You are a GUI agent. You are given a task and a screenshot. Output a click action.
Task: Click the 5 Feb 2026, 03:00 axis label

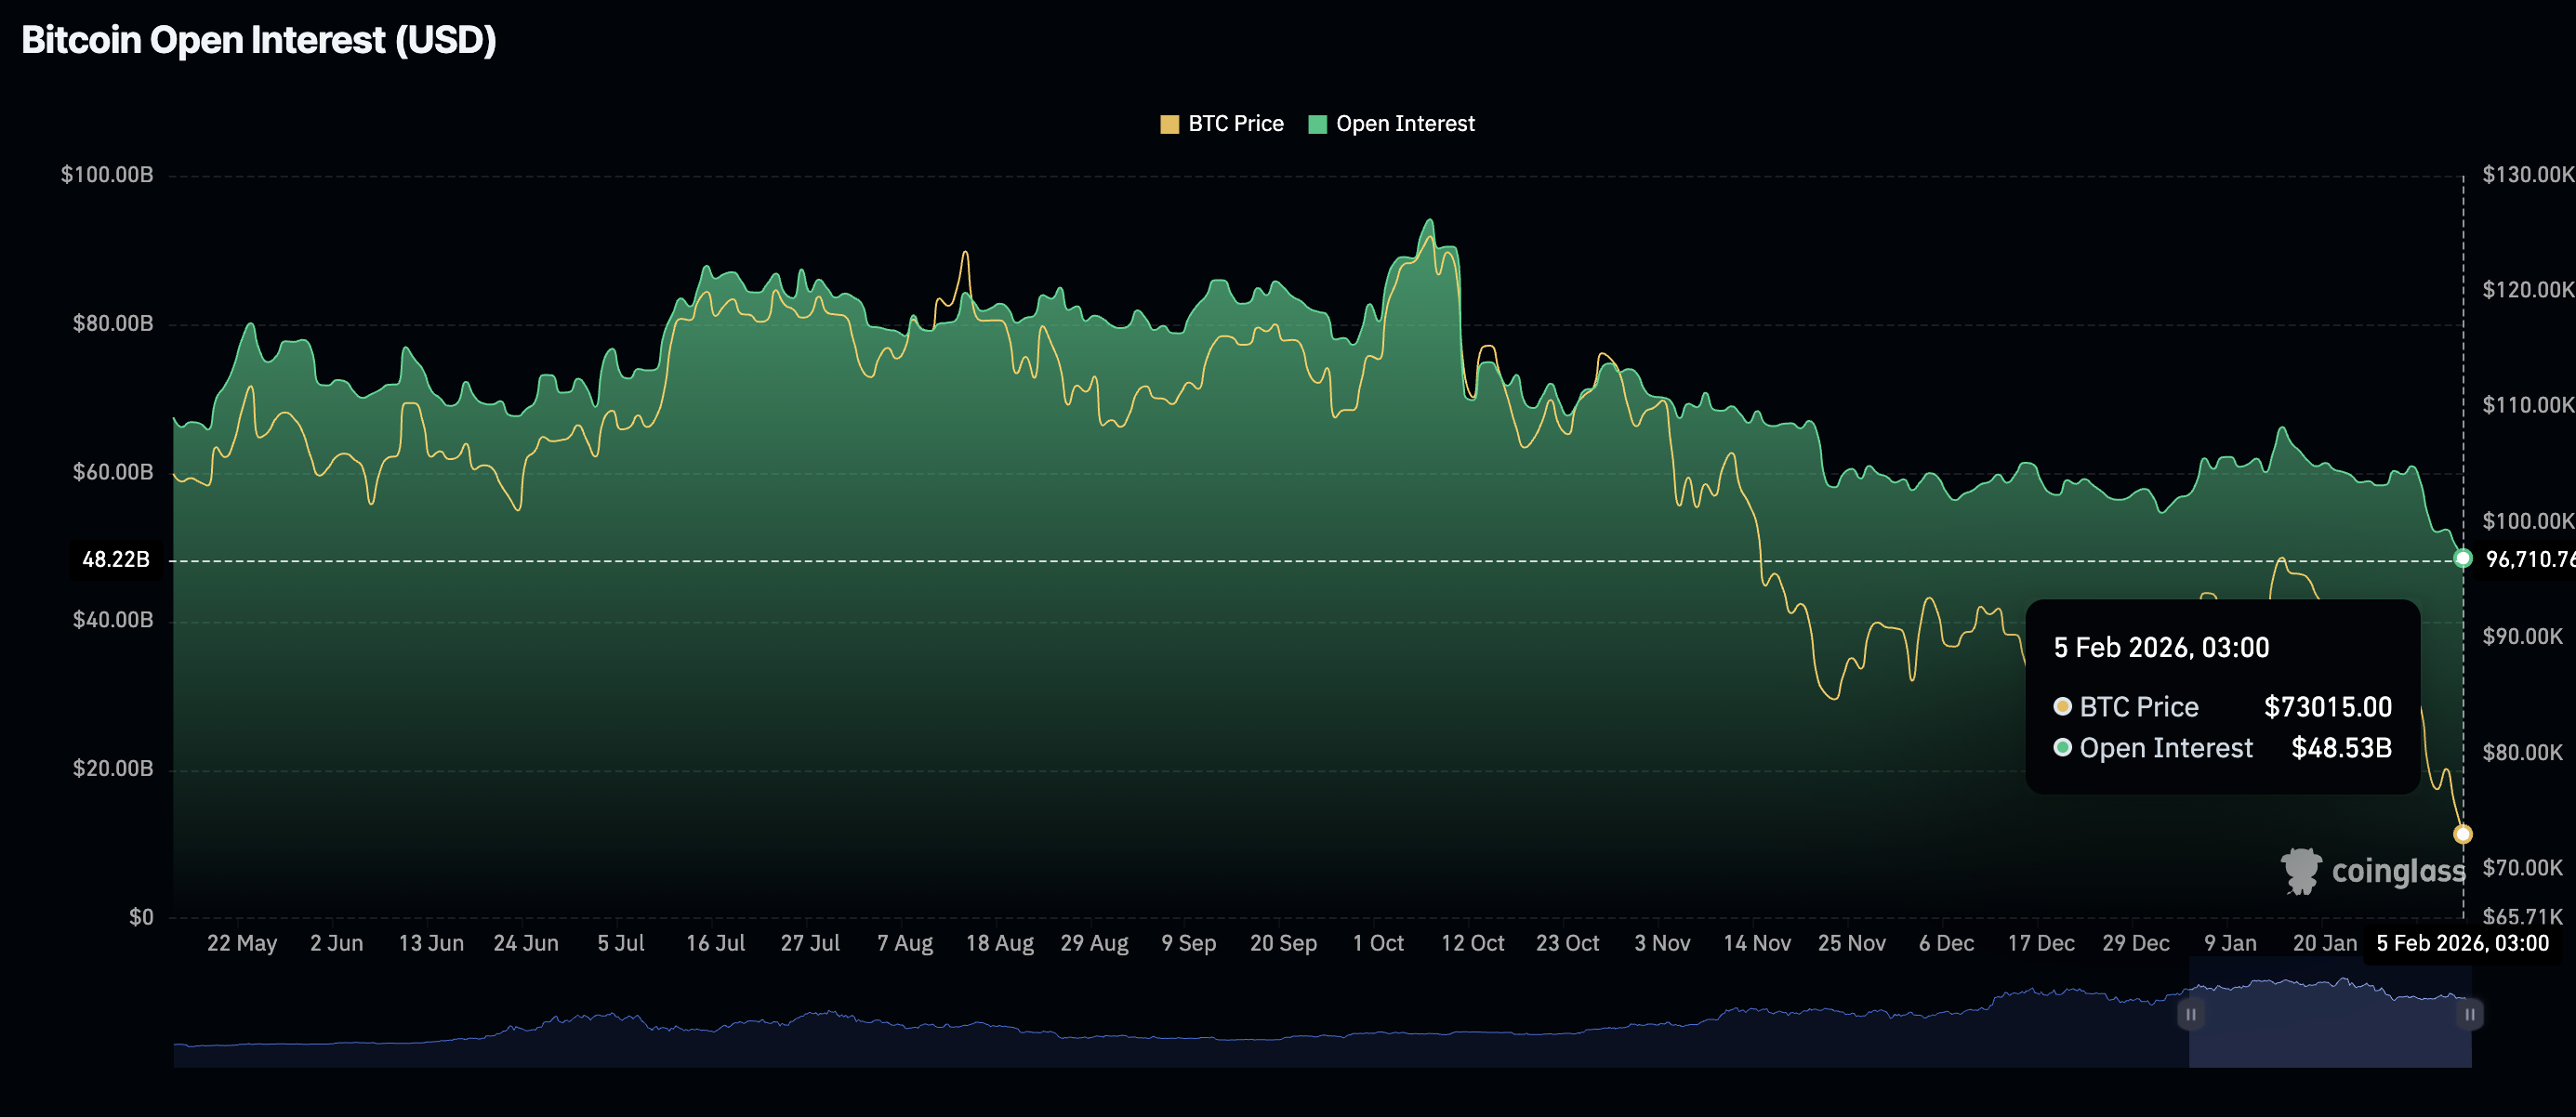(2462, 943)
